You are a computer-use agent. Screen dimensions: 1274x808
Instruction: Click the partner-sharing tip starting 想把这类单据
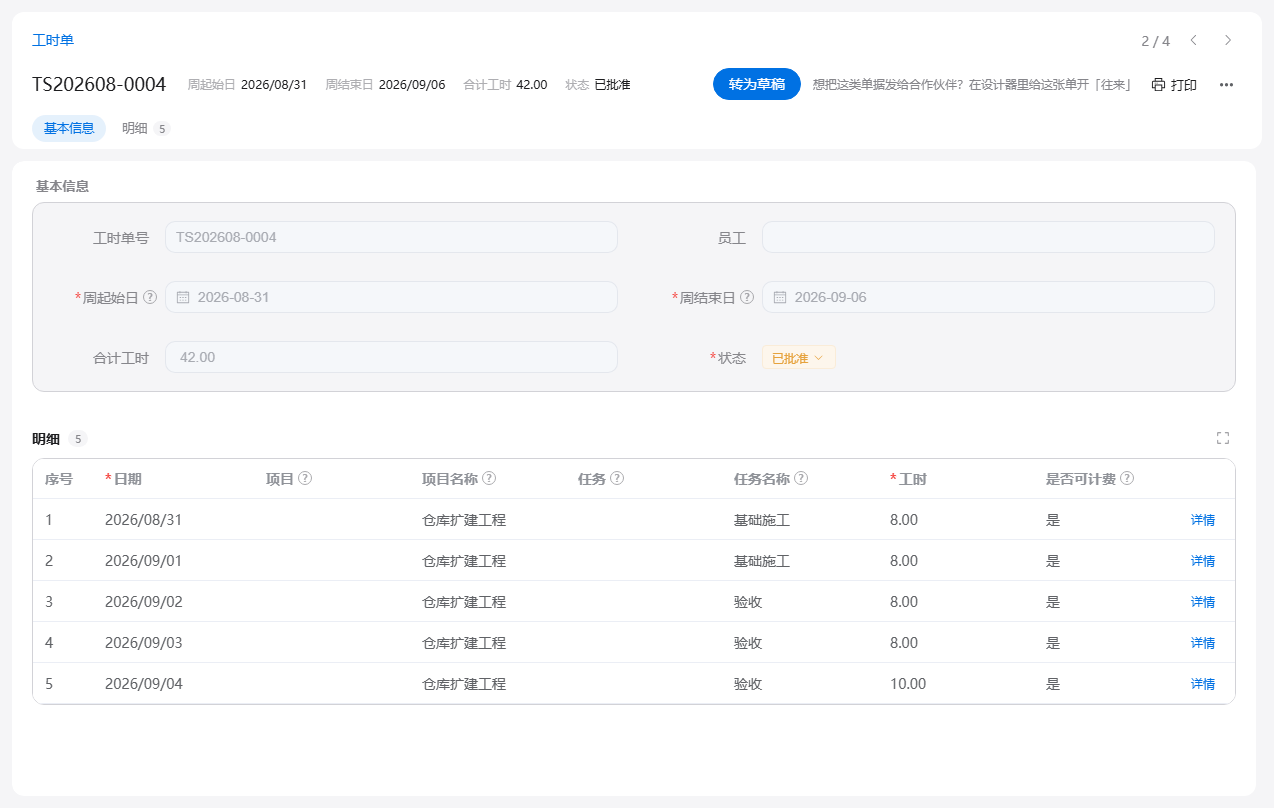[x=972, y=85]
